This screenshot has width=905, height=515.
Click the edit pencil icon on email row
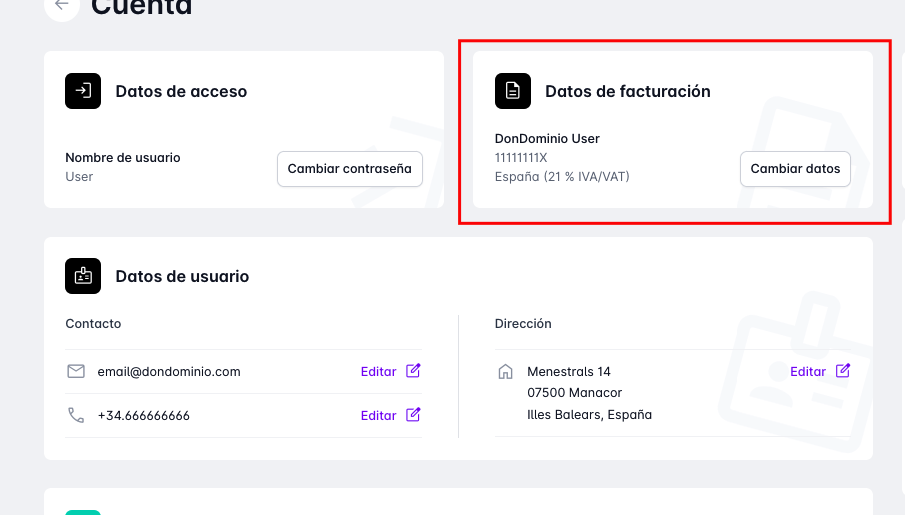413,371
